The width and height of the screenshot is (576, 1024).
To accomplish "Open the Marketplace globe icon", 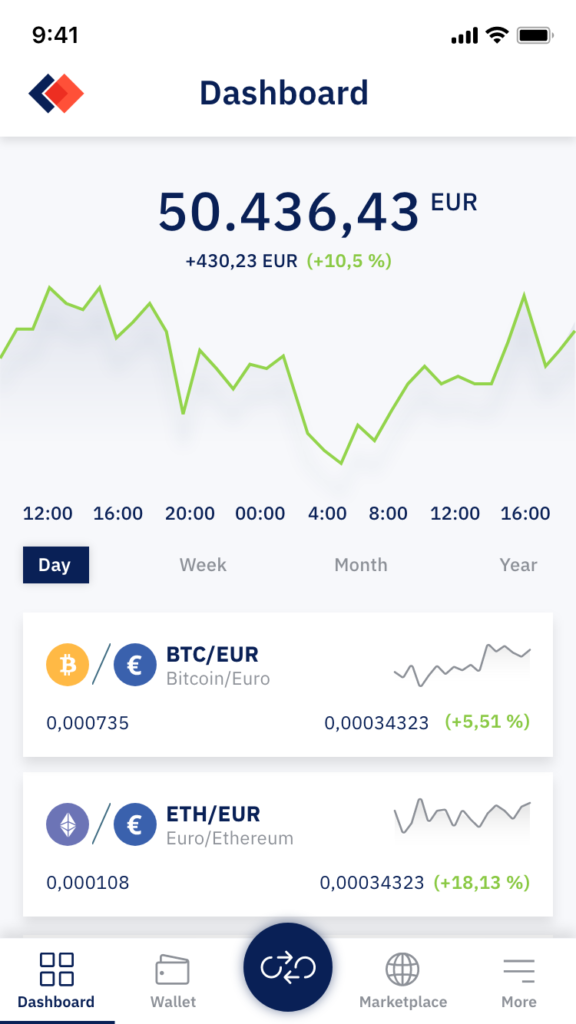I will pyautogui.click(x=402, y=969).
